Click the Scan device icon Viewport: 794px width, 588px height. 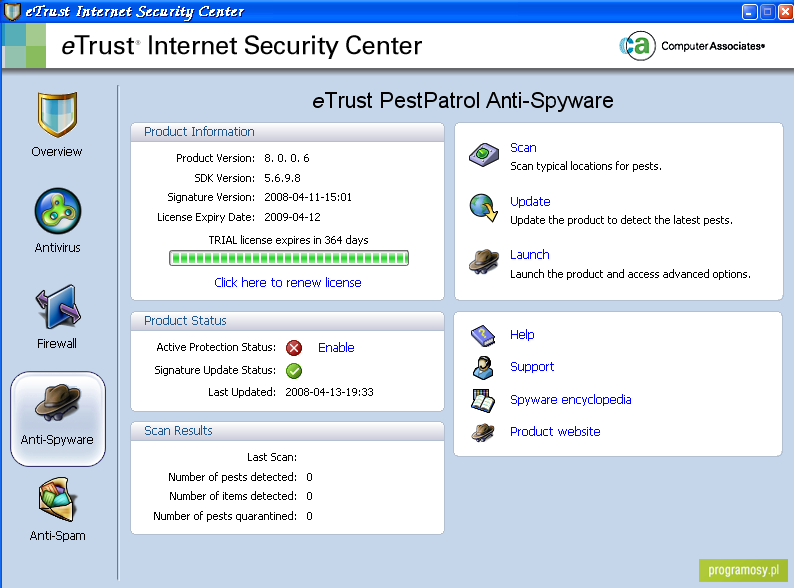tap(484, 154)
